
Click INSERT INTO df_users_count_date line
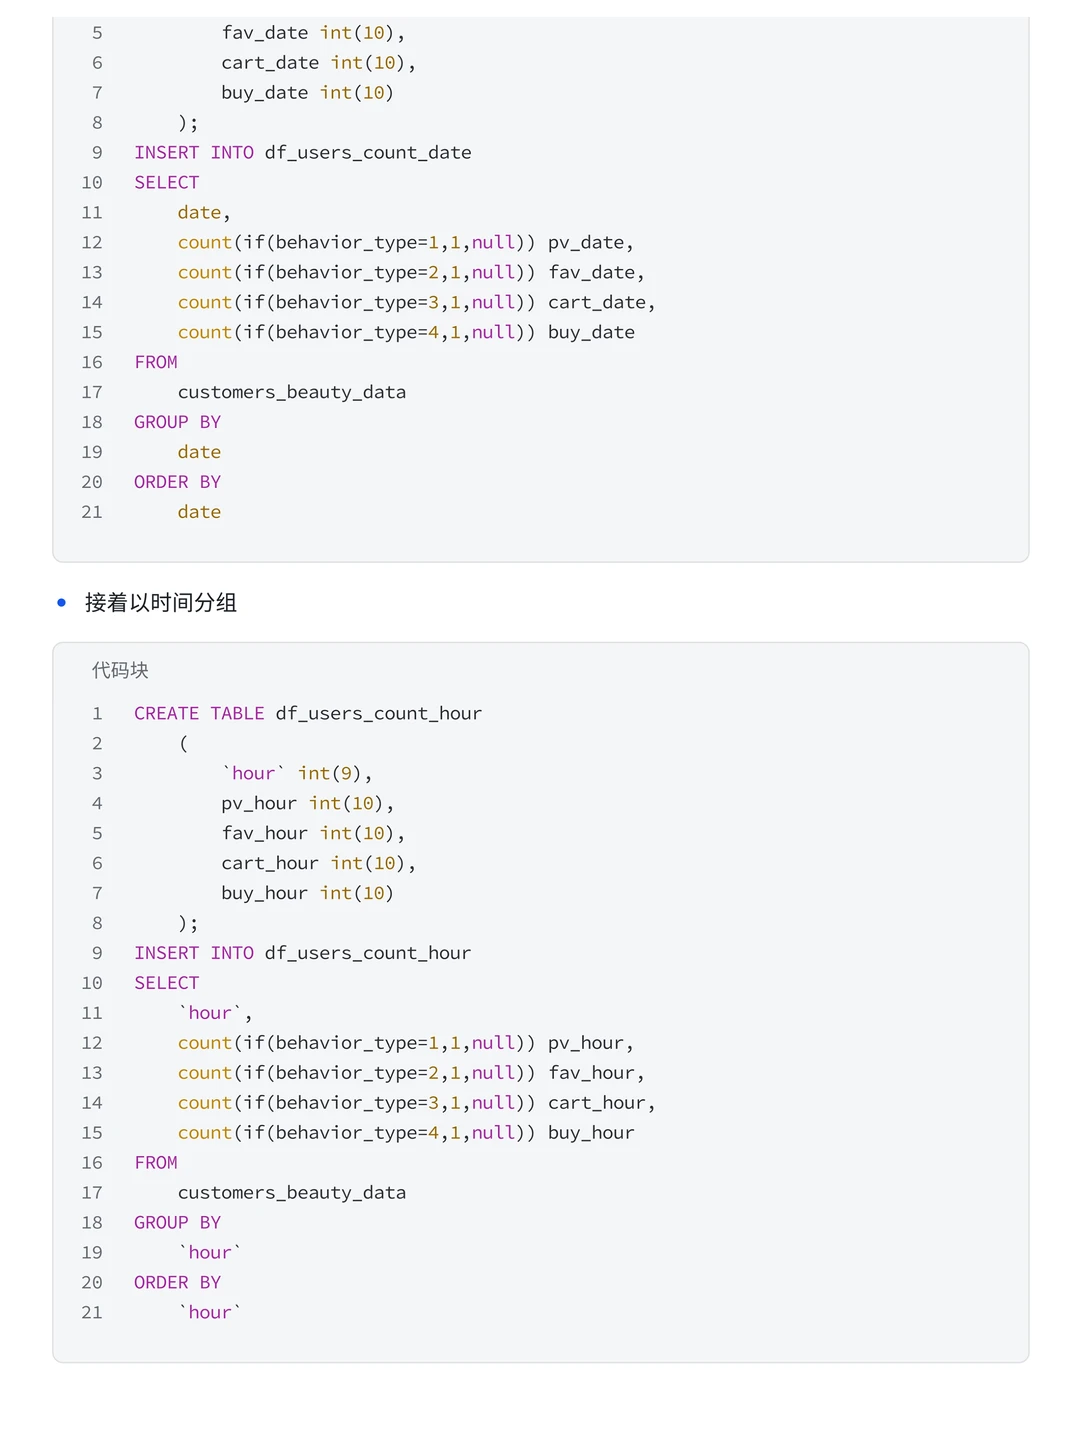(x=303, y=152)
